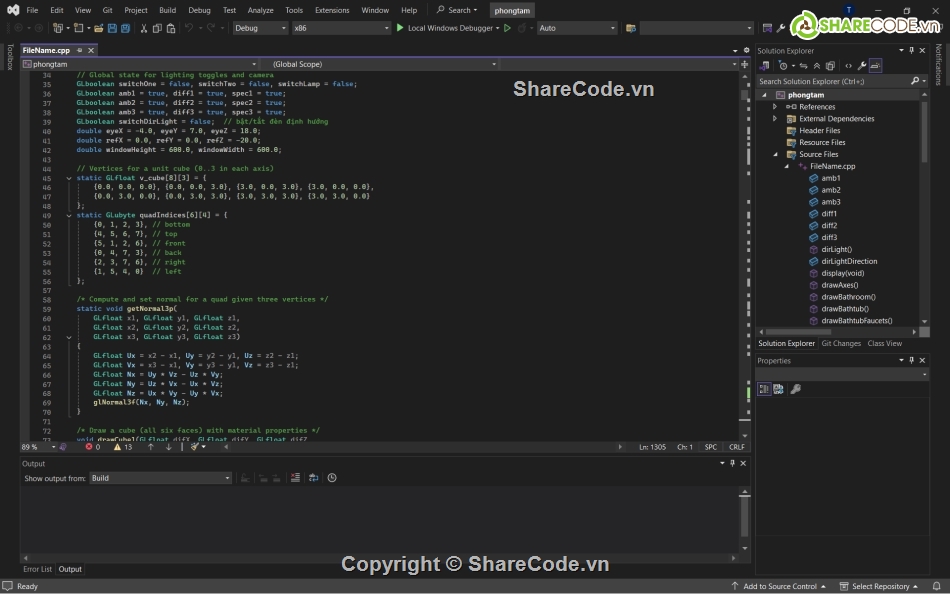Screen dimensions: 950x594
Task: Click the warnings count indicator showing 13
Action: (x=123, y=447)
